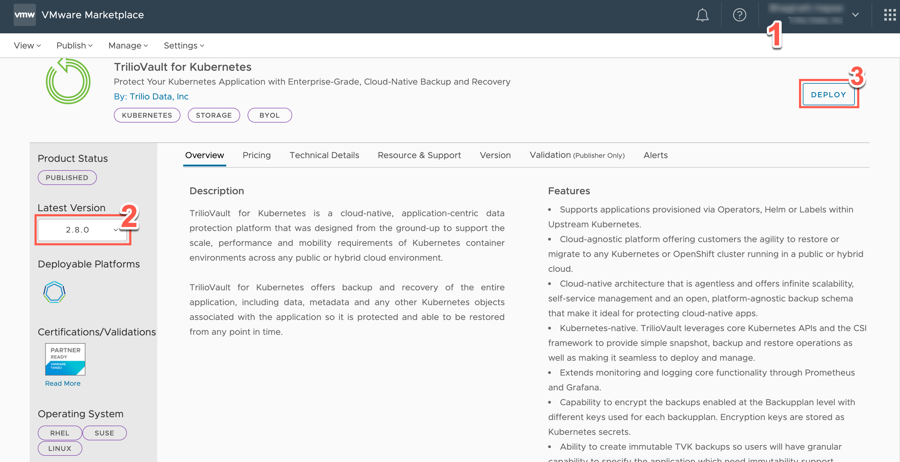Click the Partner Ready certification badge

[65, 359]
